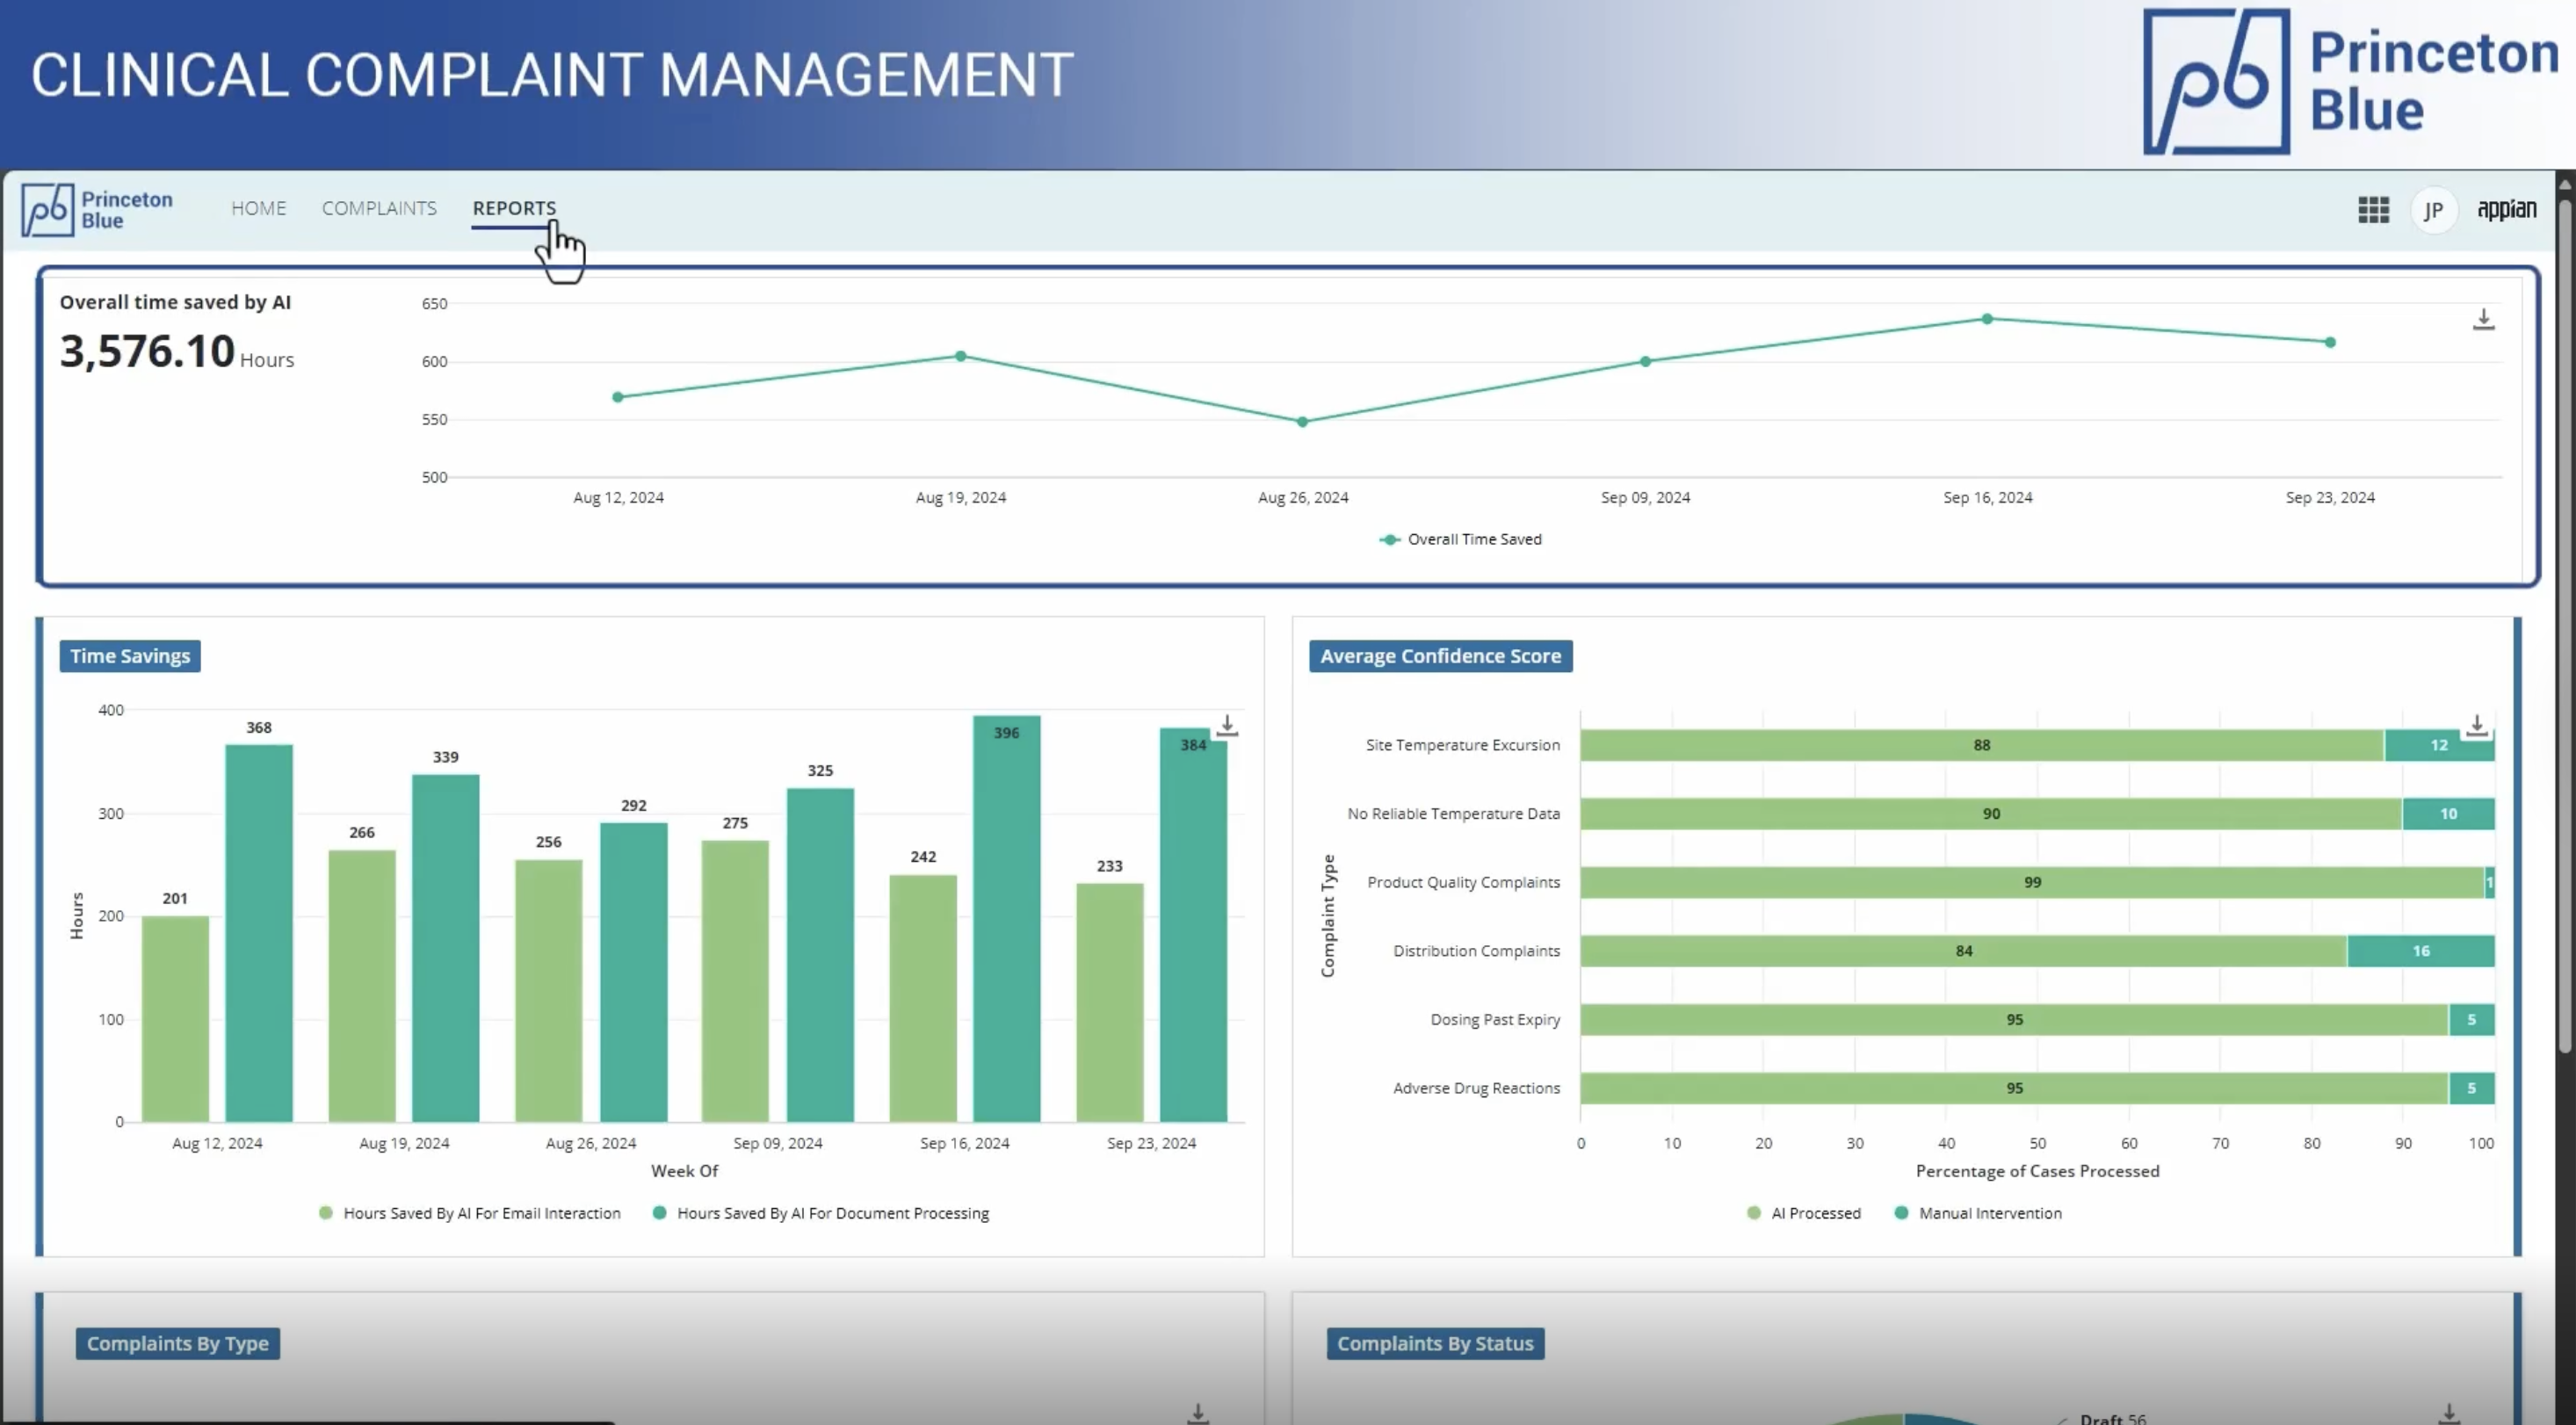Go to the HOME tab
Viewport: 2576px width, 1425px height.
[258, 208]
